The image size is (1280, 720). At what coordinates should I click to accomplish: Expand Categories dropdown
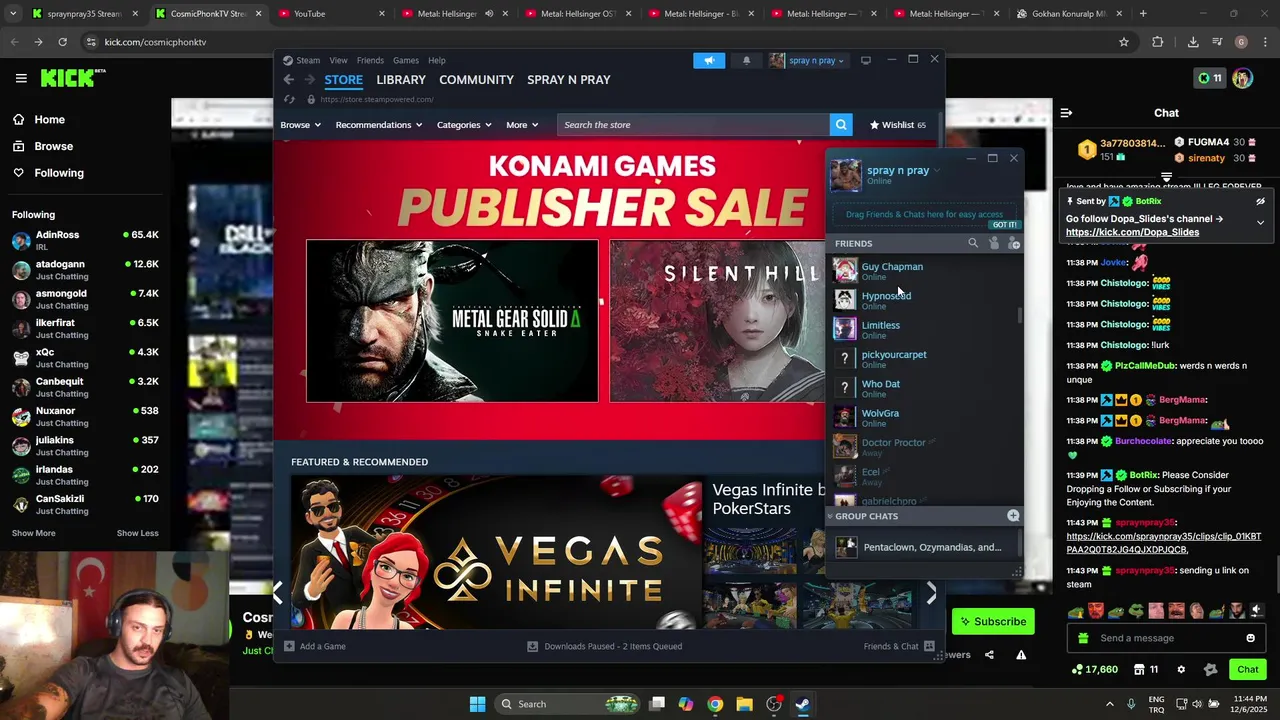point(465,125)
